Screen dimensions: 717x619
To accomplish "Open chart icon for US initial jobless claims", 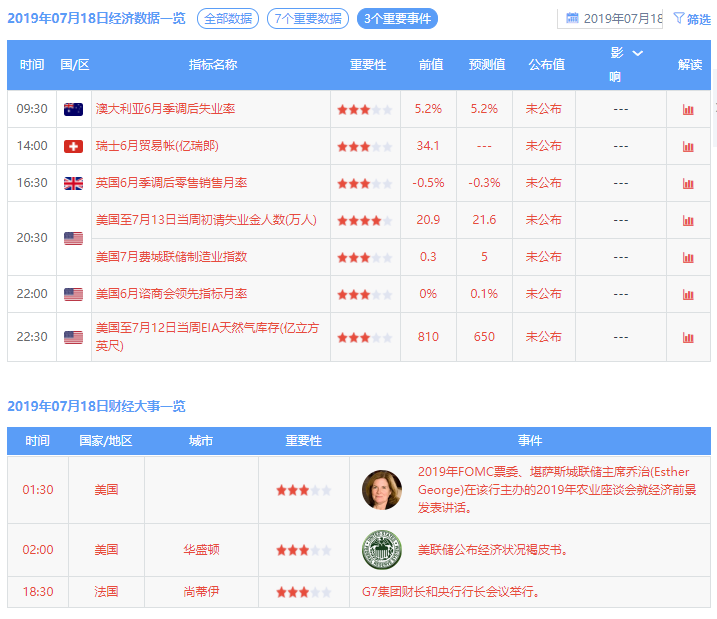I will coord(688,221).
